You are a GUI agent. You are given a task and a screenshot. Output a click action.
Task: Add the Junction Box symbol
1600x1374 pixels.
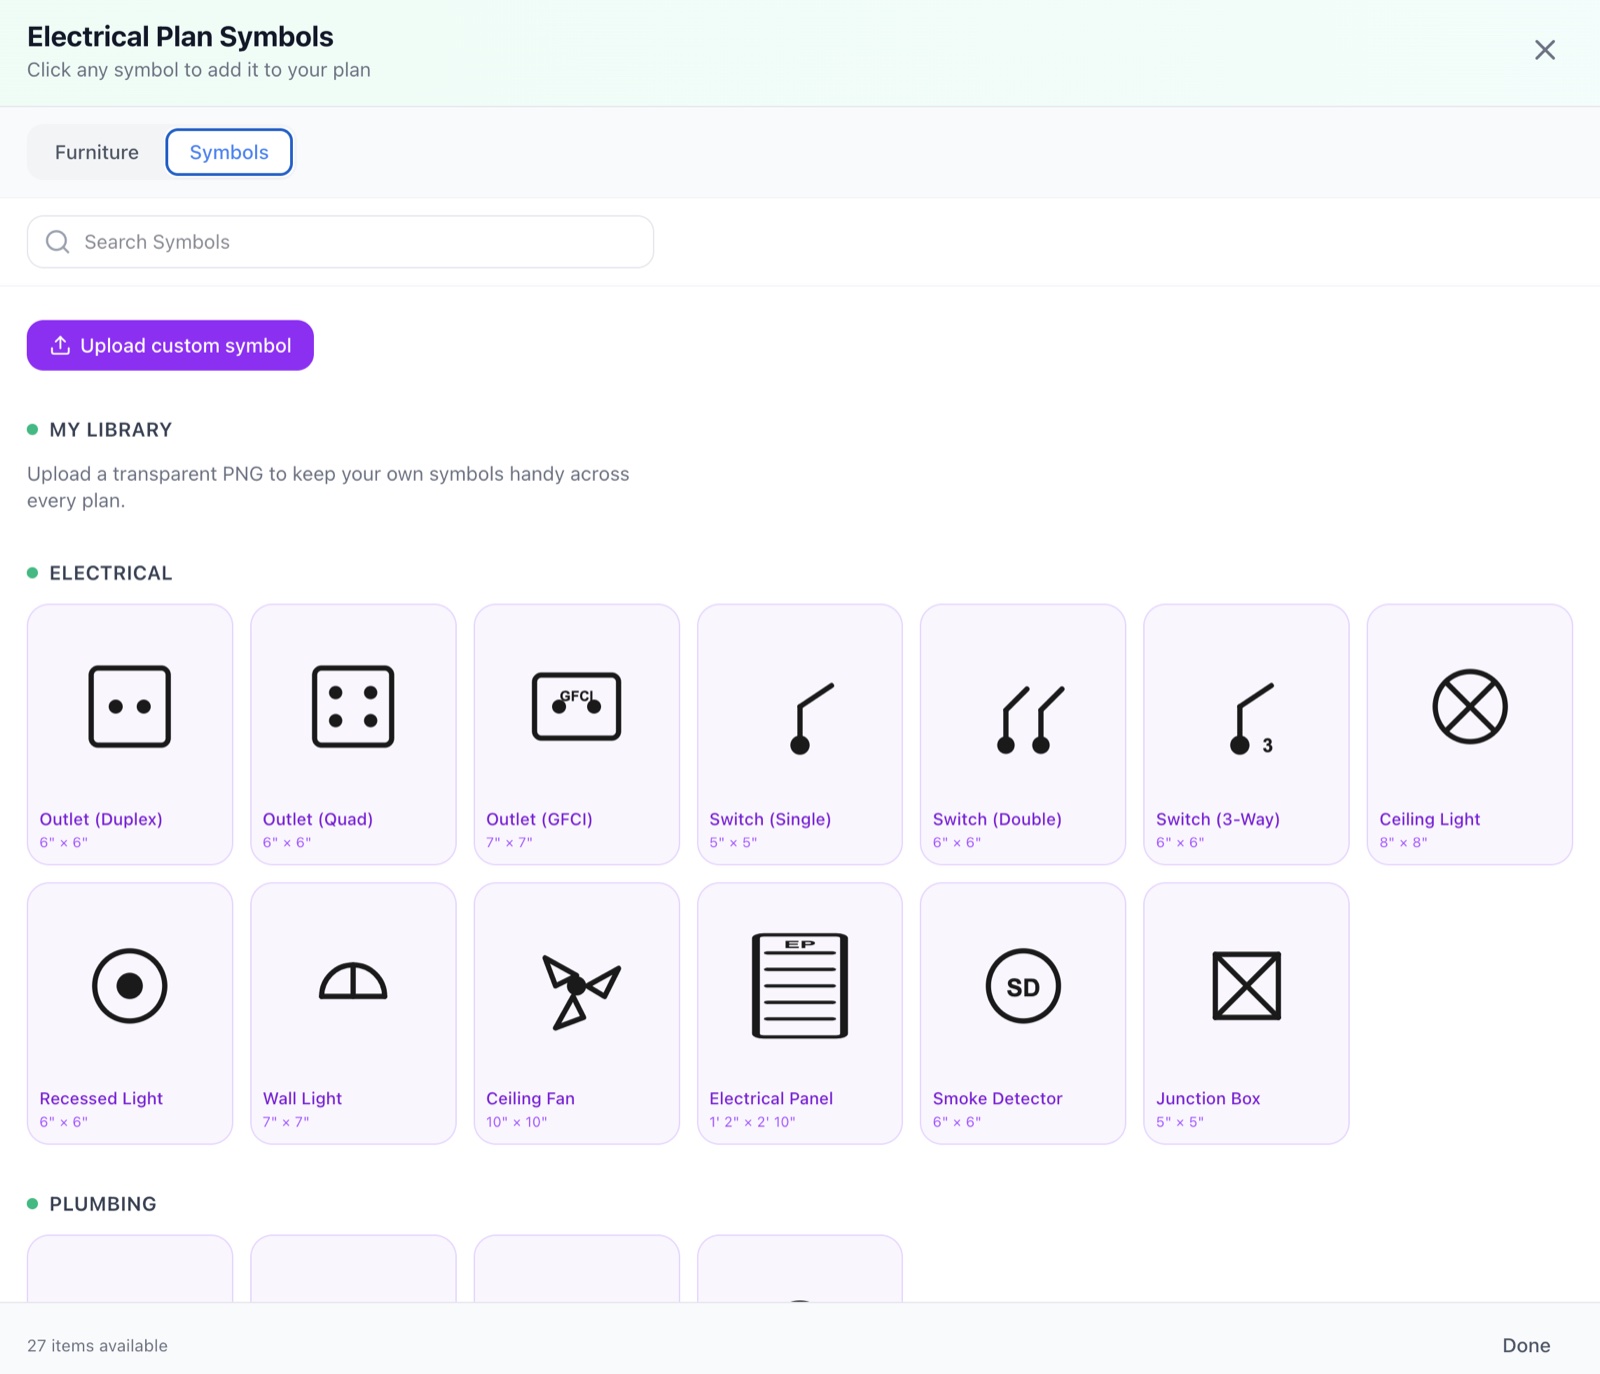(1246, 1013)
